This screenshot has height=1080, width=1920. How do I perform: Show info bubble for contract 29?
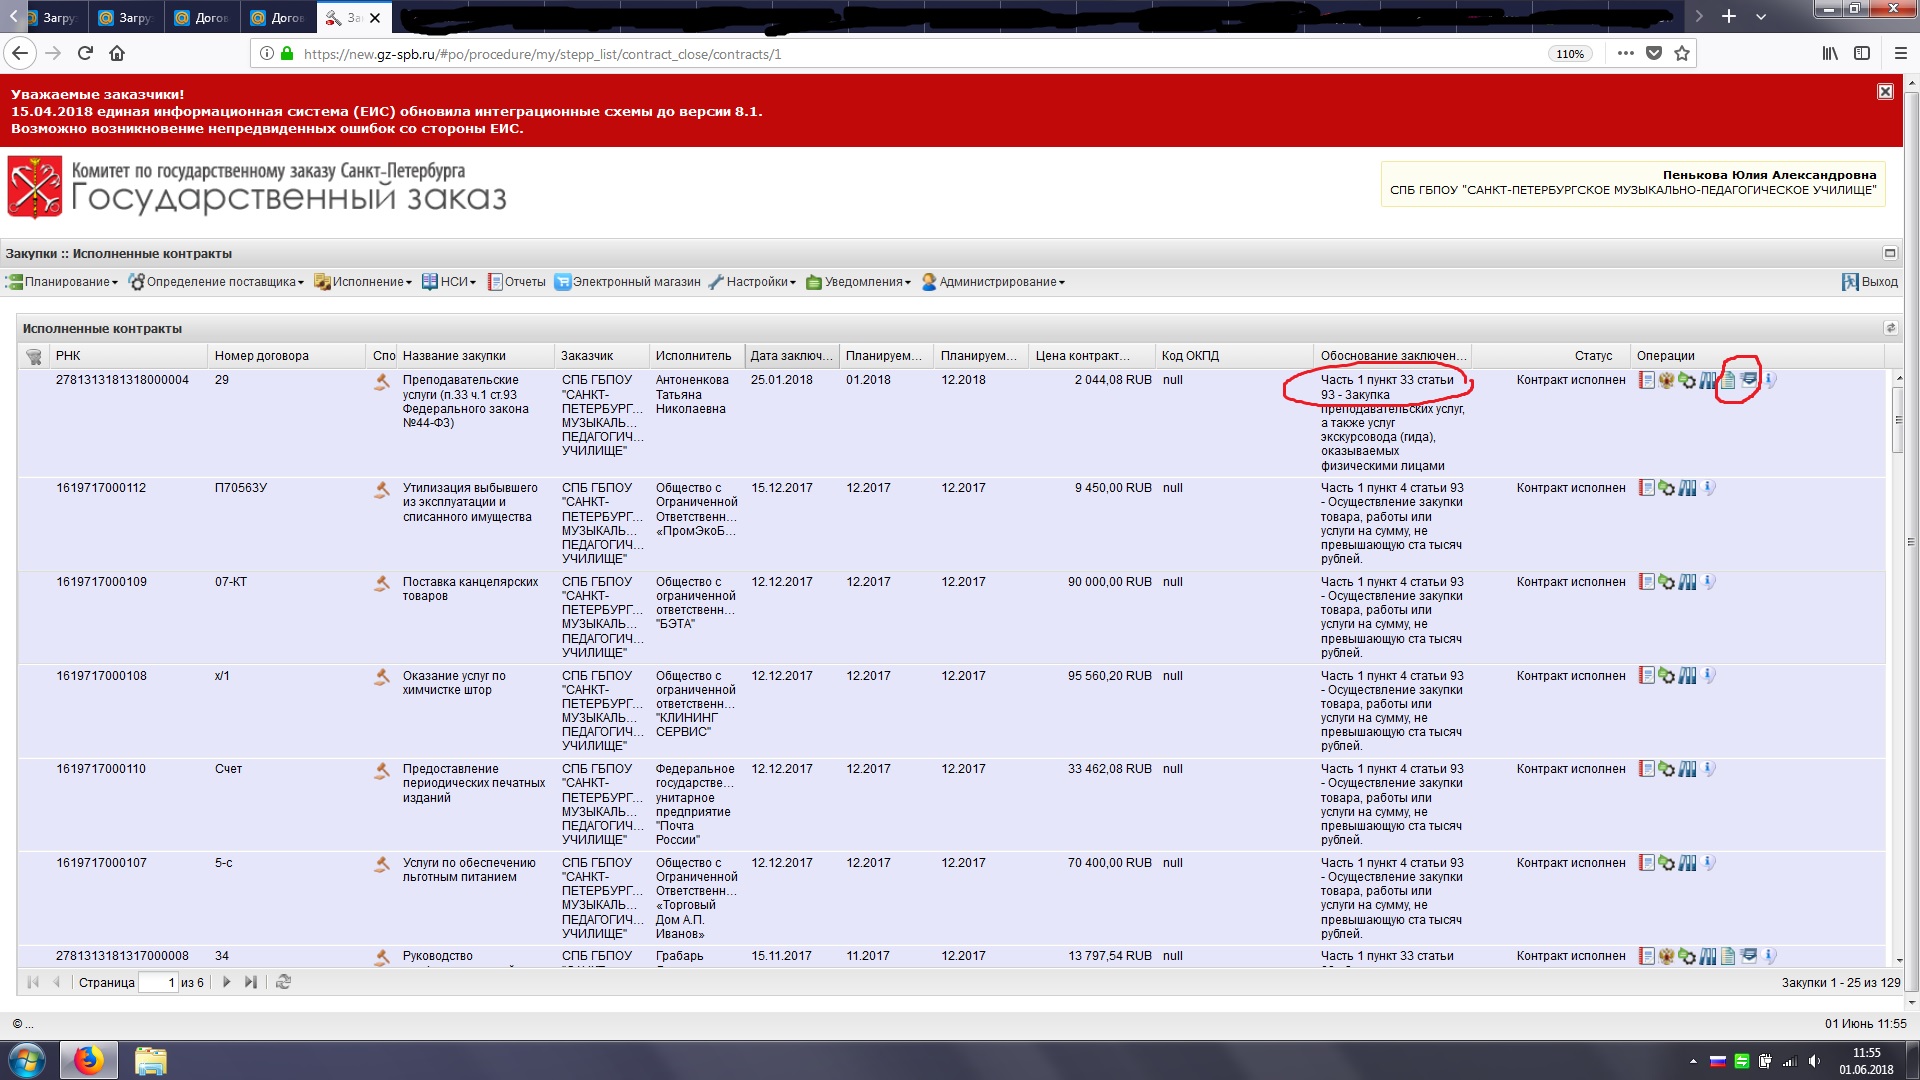[1770, 380]
